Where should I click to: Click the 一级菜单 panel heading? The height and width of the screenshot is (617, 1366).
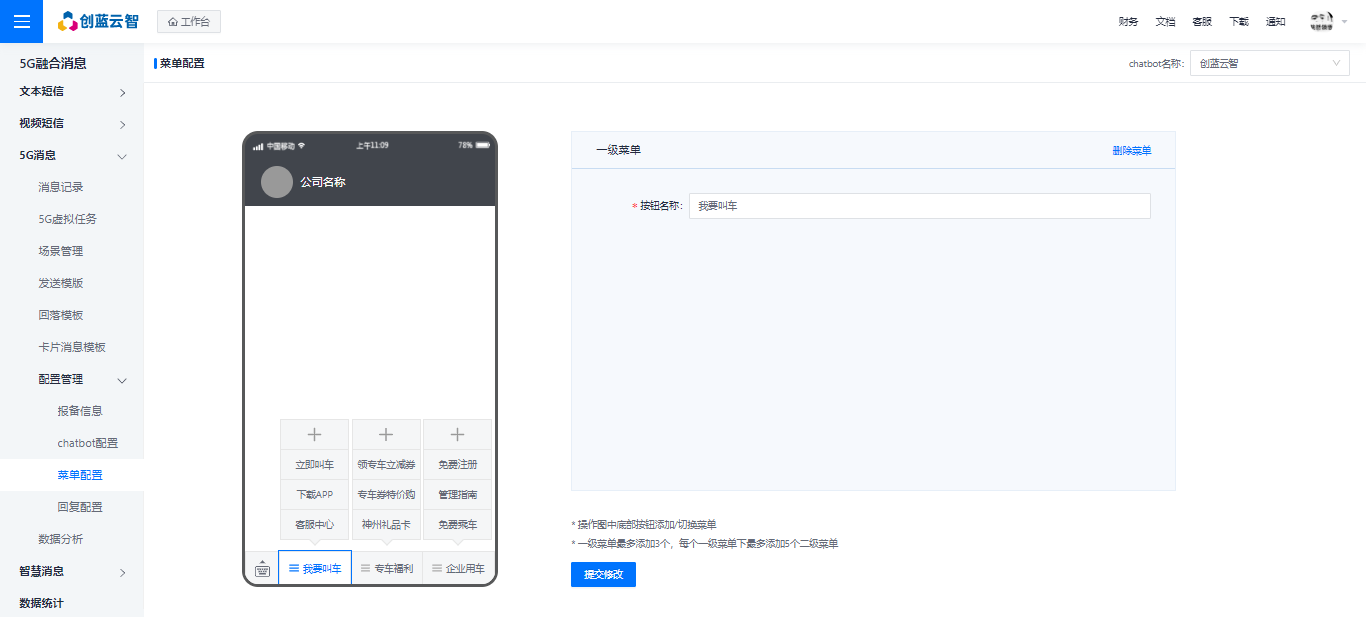pyautogui.click(x=618, y=151)
